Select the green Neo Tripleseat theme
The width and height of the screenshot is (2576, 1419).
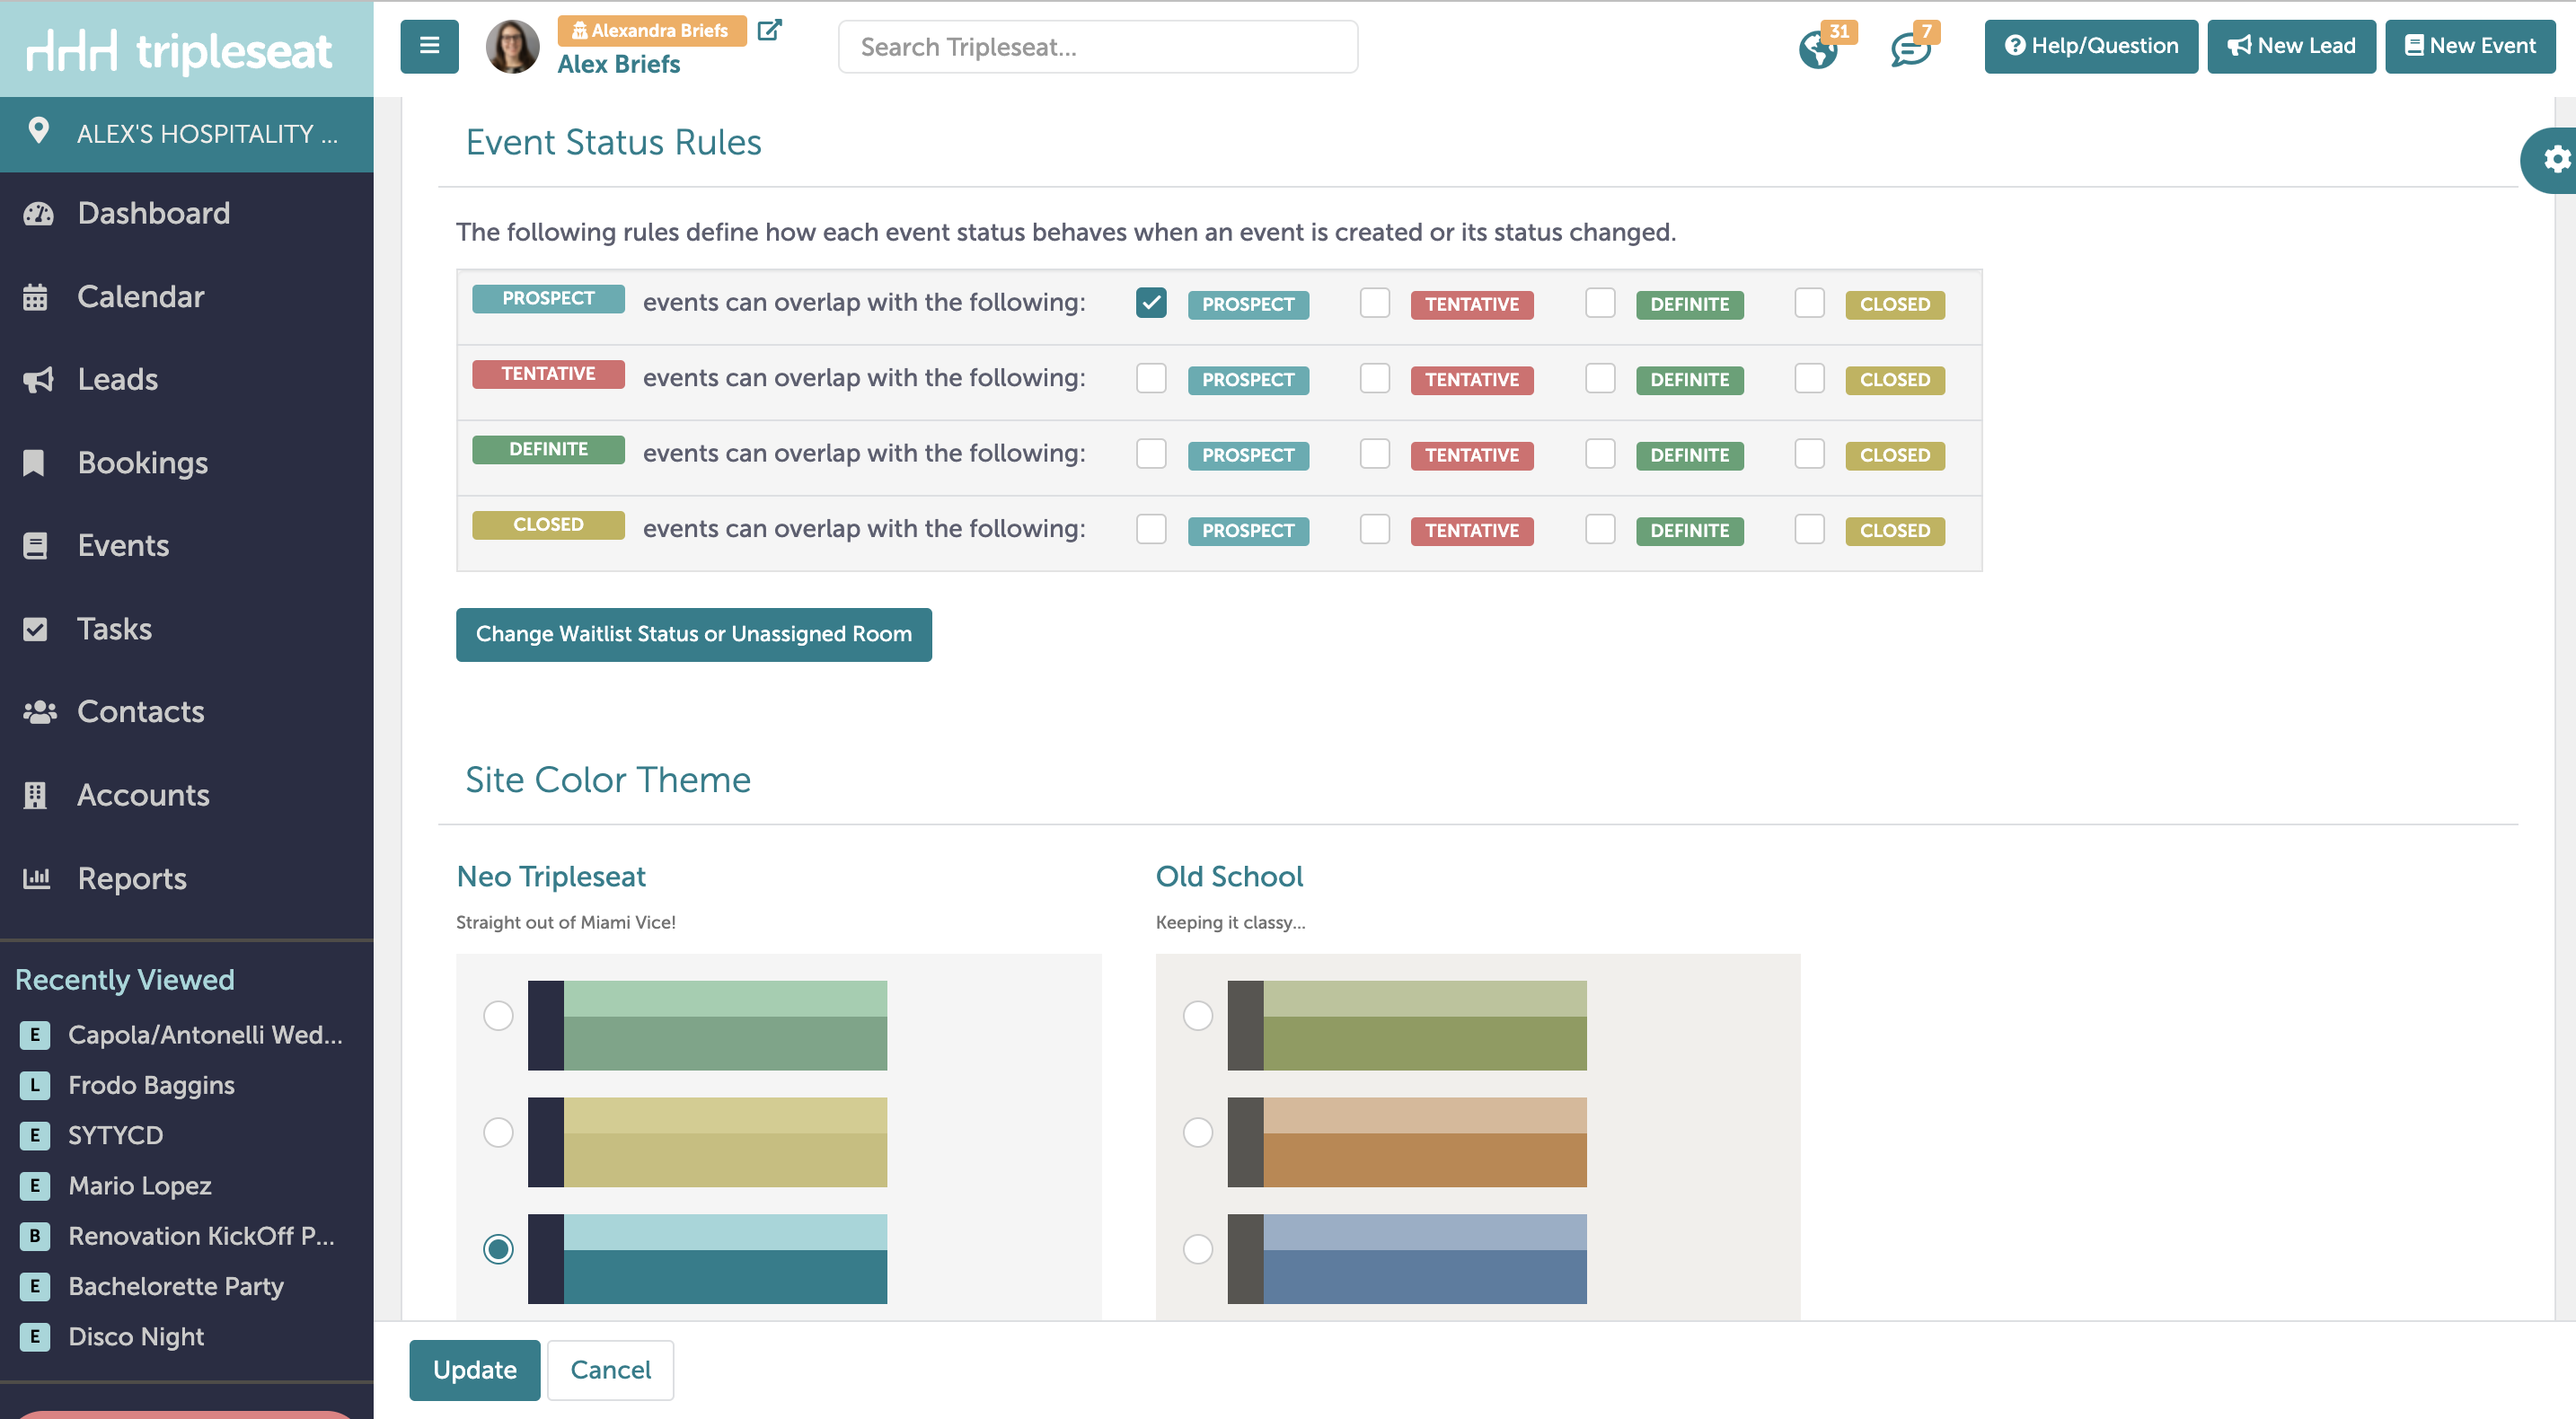498,1016
